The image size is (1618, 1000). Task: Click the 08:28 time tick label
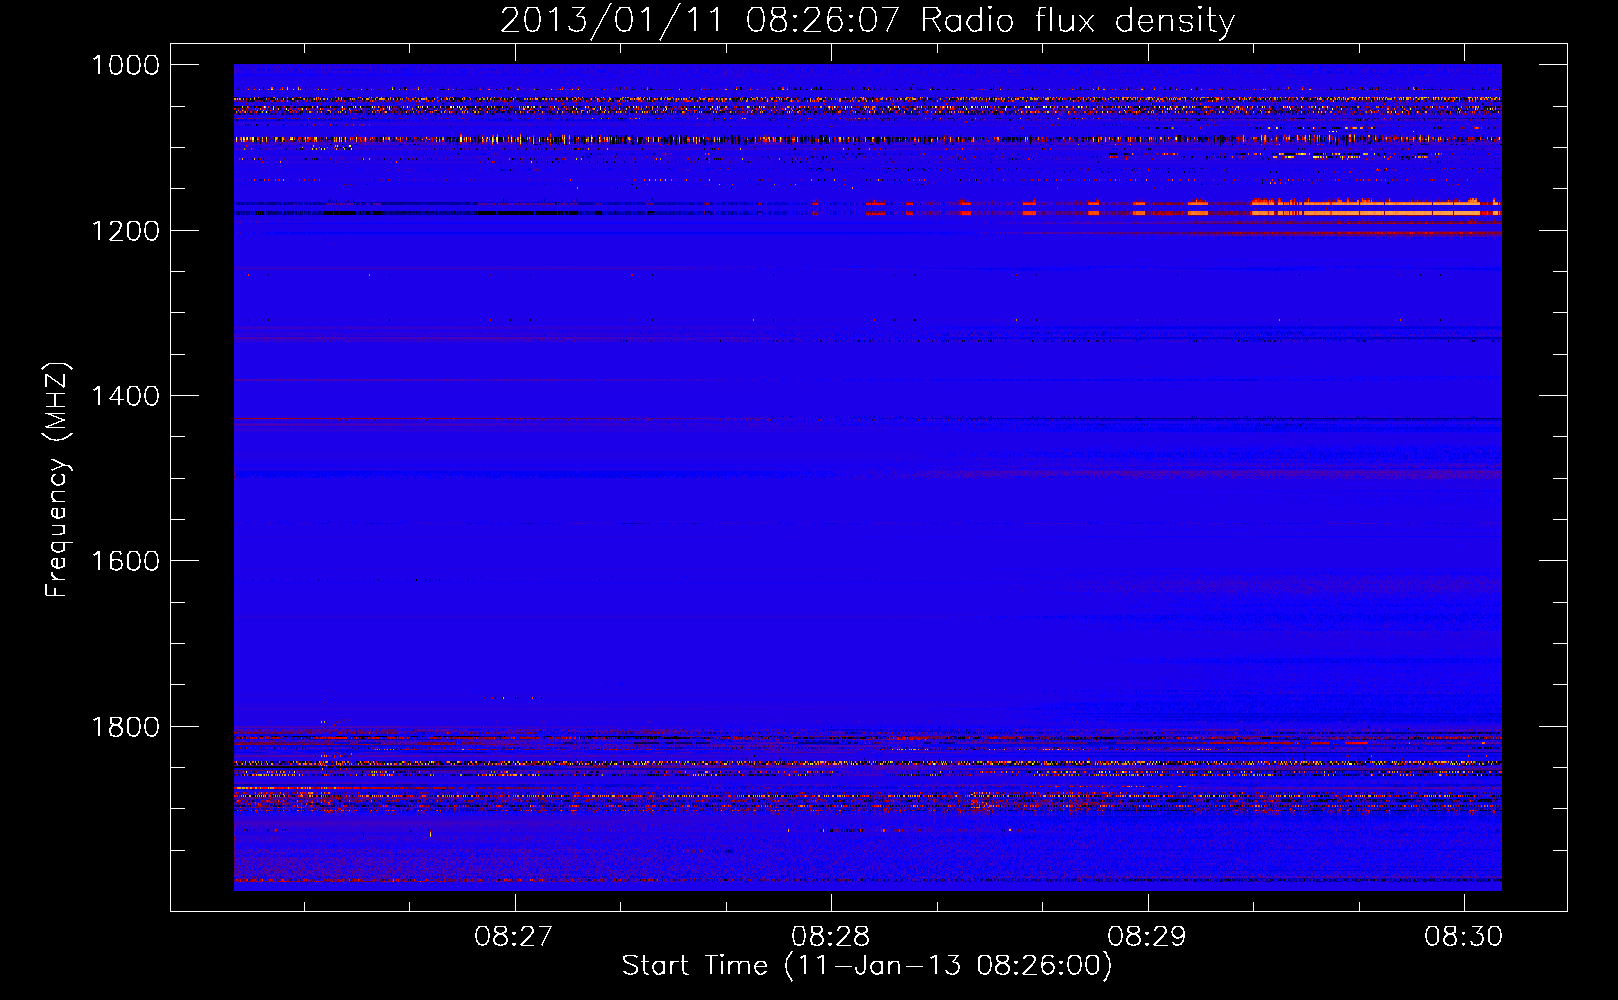(x=831, y=937)
